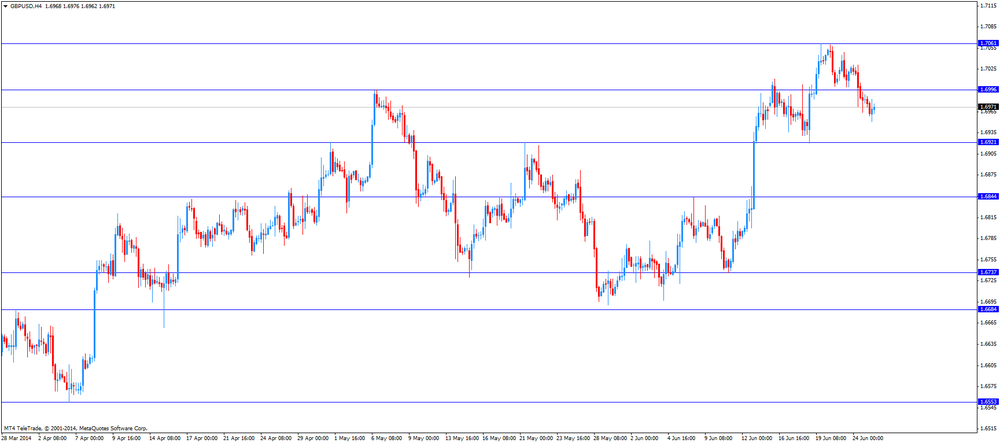Click the 13 May 16:00 time label

coord(462,439)
